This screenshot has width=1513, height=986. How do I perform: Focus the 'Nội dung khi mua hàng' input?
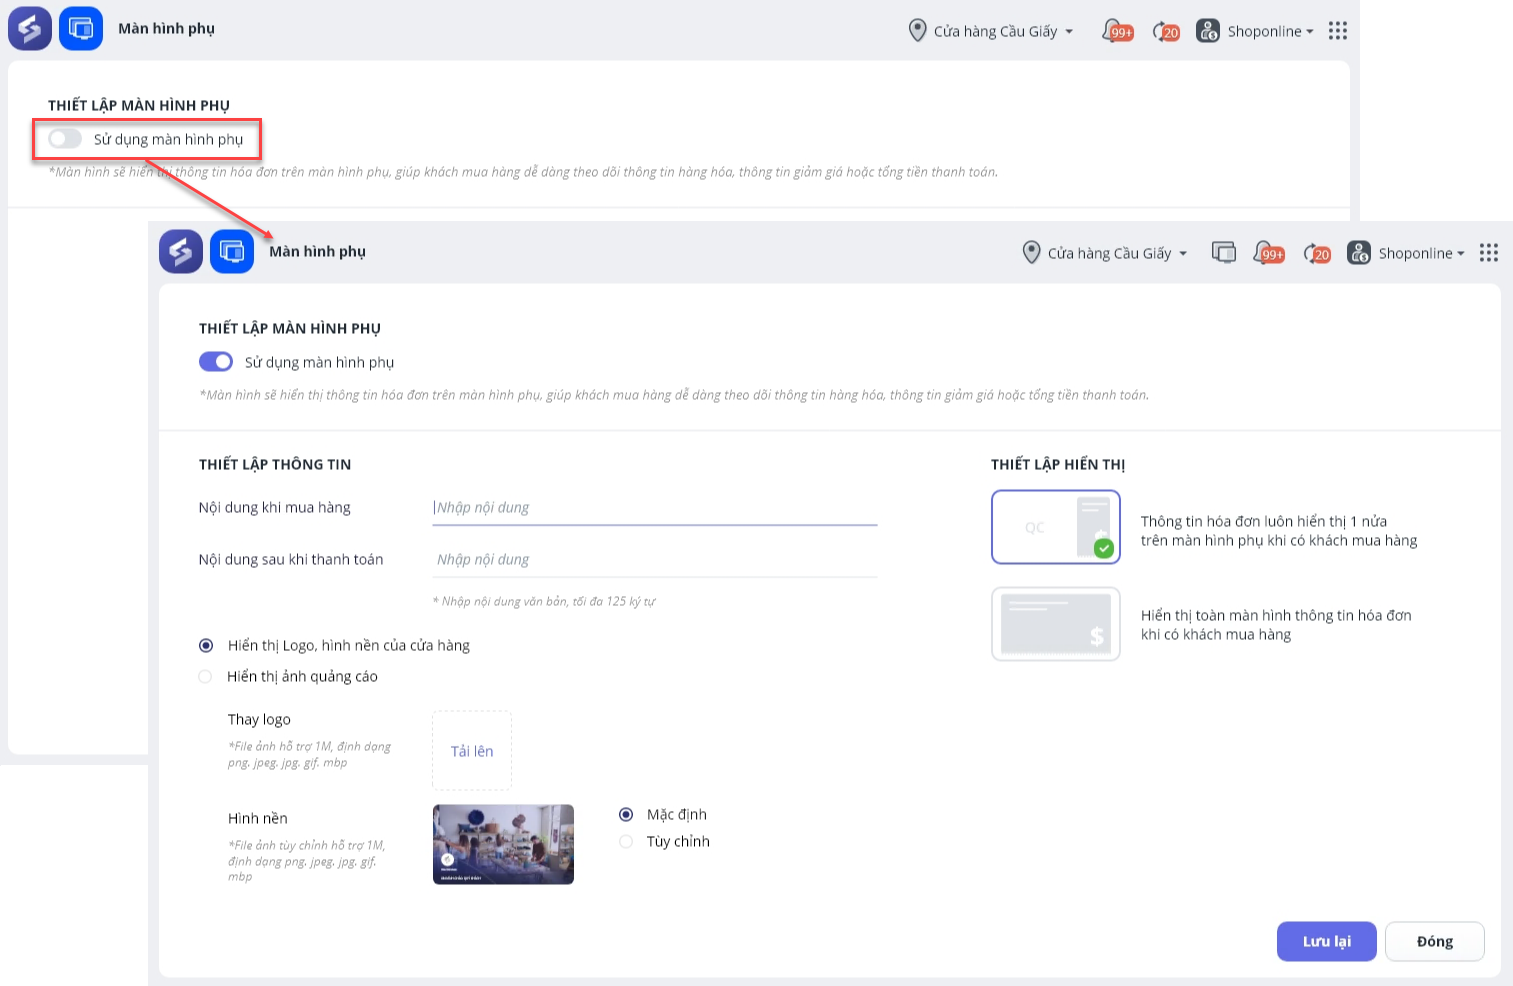tap(655, 508)
